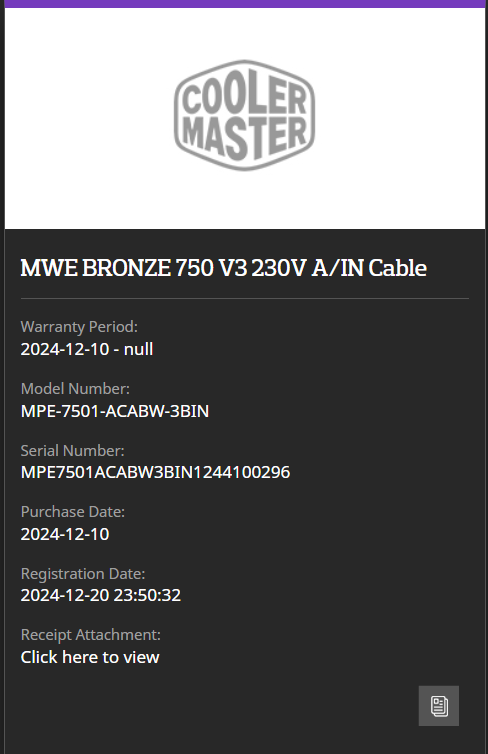488x754 pixels.
Task: Click the Registration Date label
Action: (83, 574)
